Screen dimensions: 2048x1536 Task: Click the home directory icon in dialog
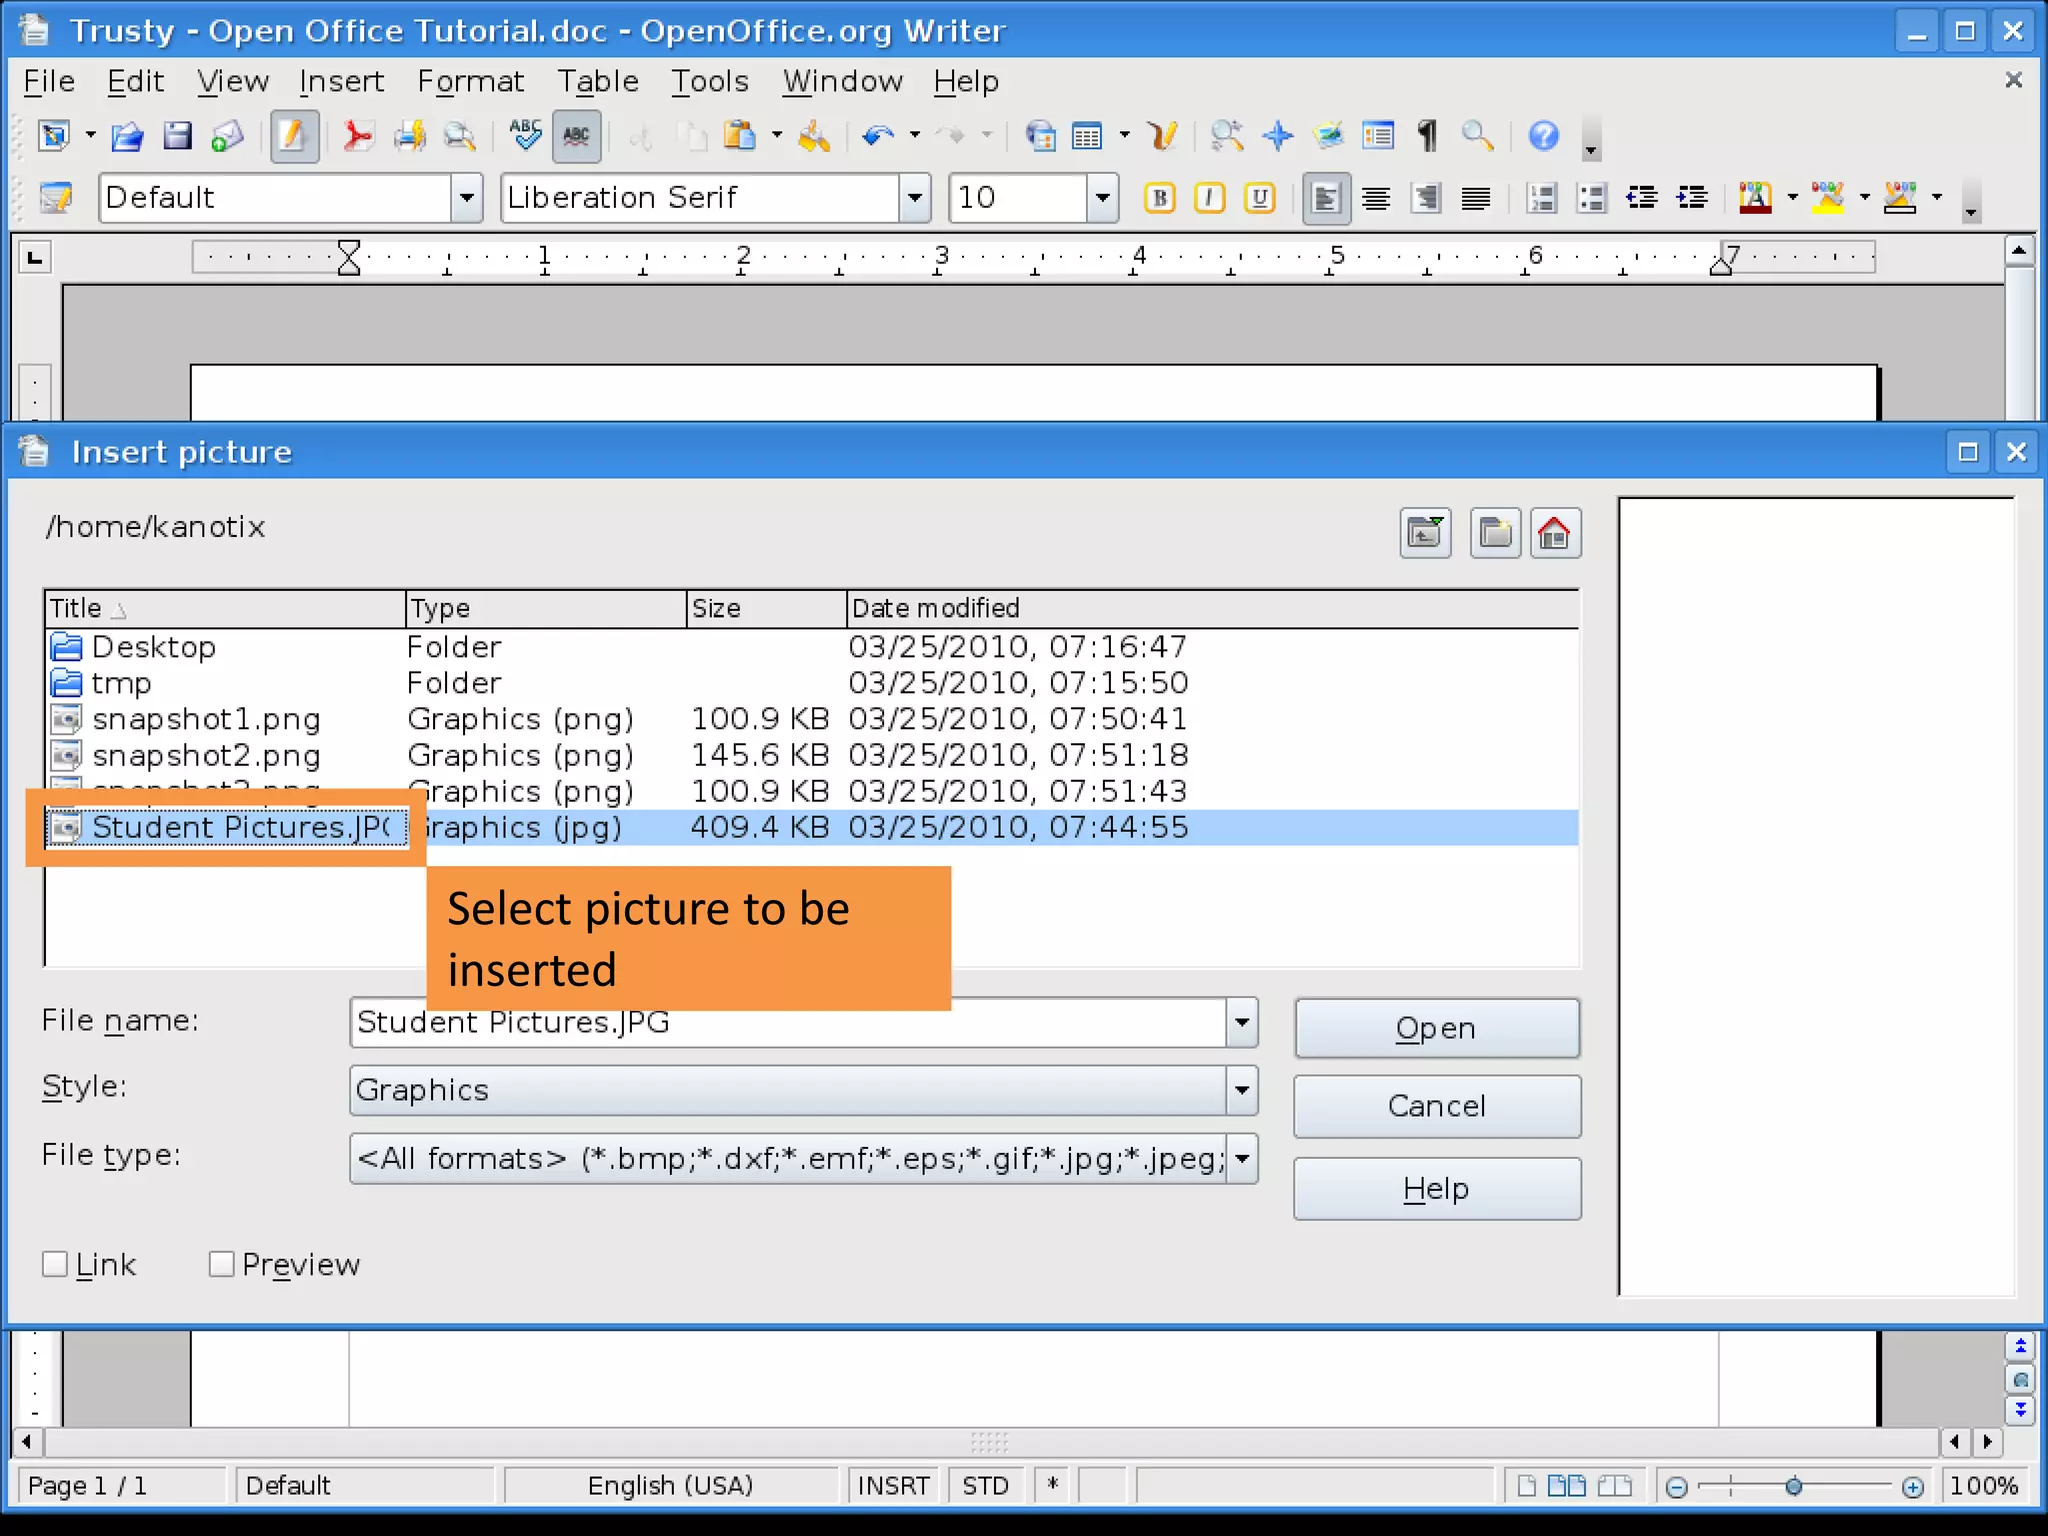click(x=1554, y=533)
